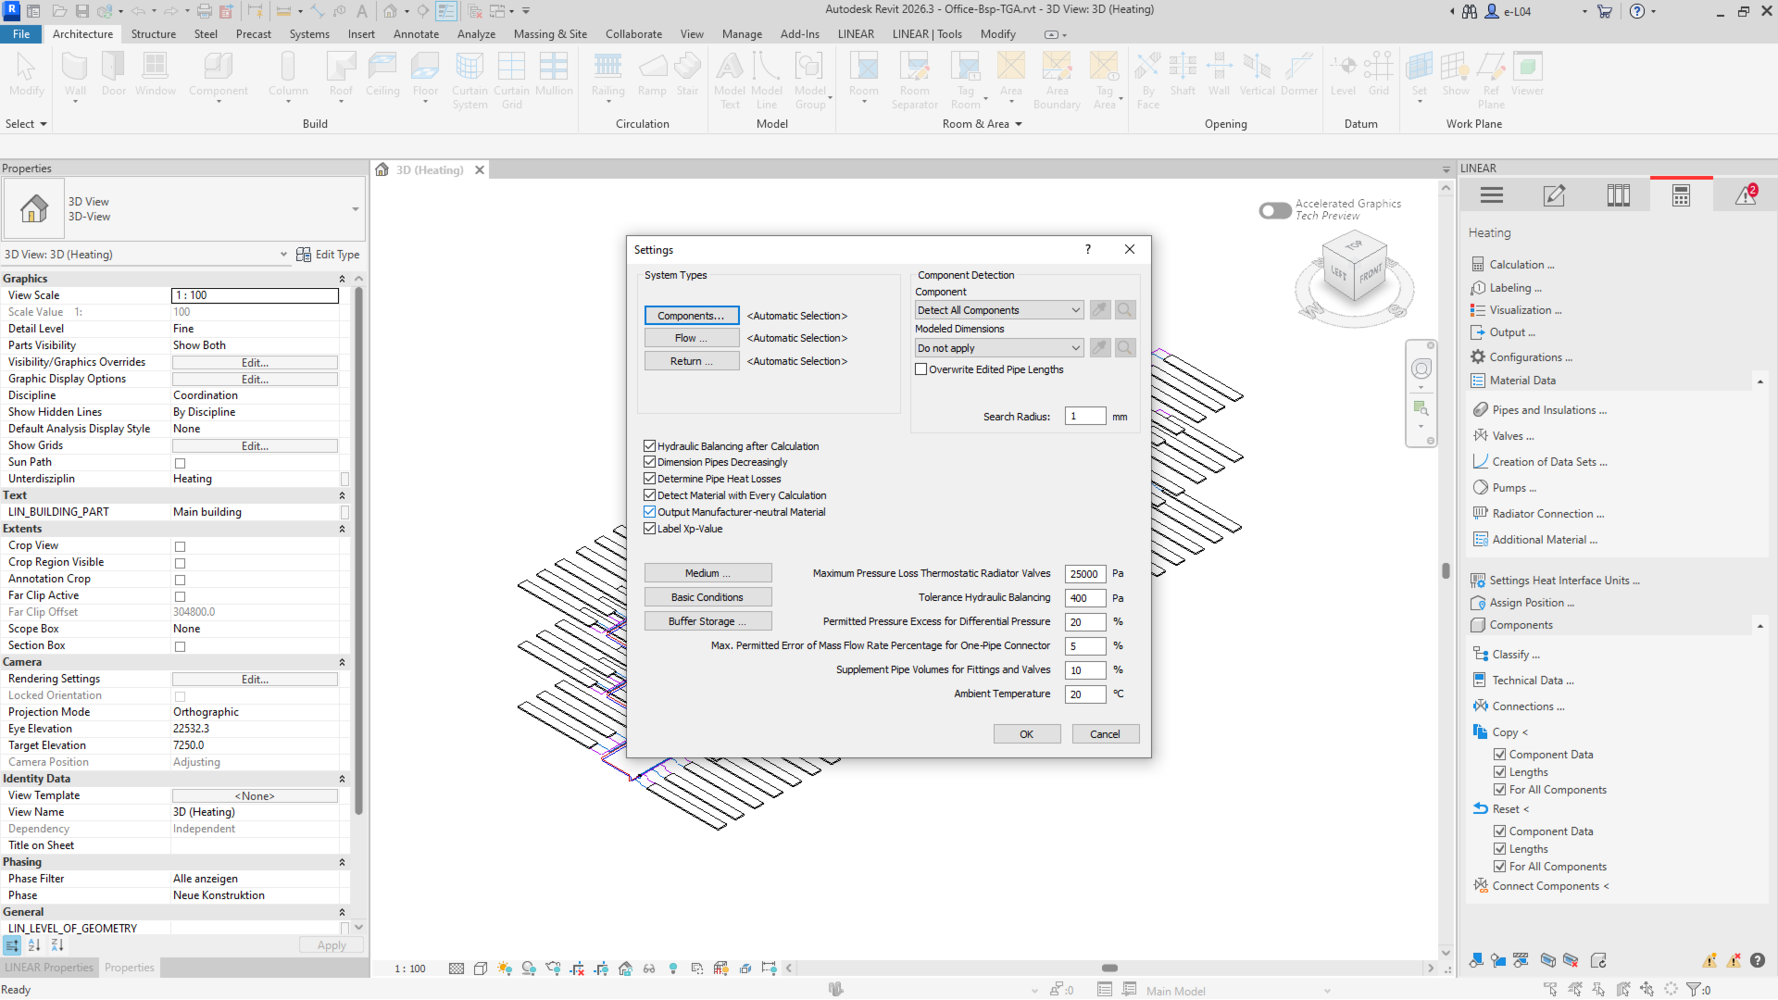Open the Detect All Components dropdown

(x=998, y=310)
